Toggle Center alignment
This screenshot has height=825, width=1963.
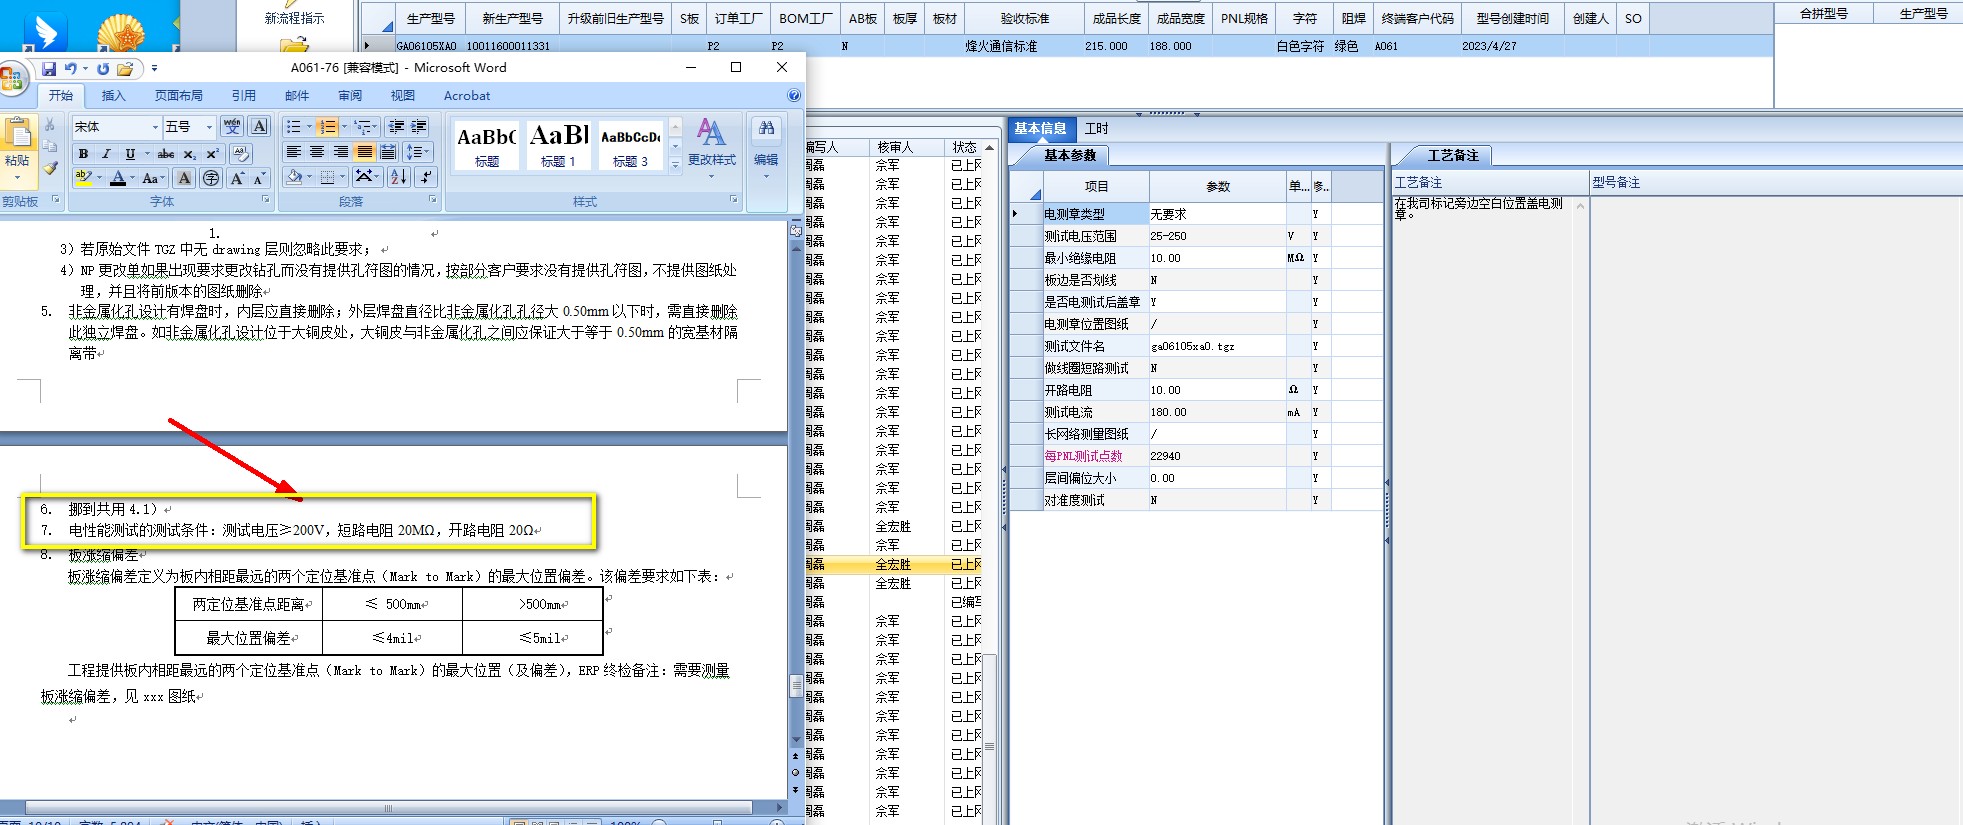click(317, 152)
